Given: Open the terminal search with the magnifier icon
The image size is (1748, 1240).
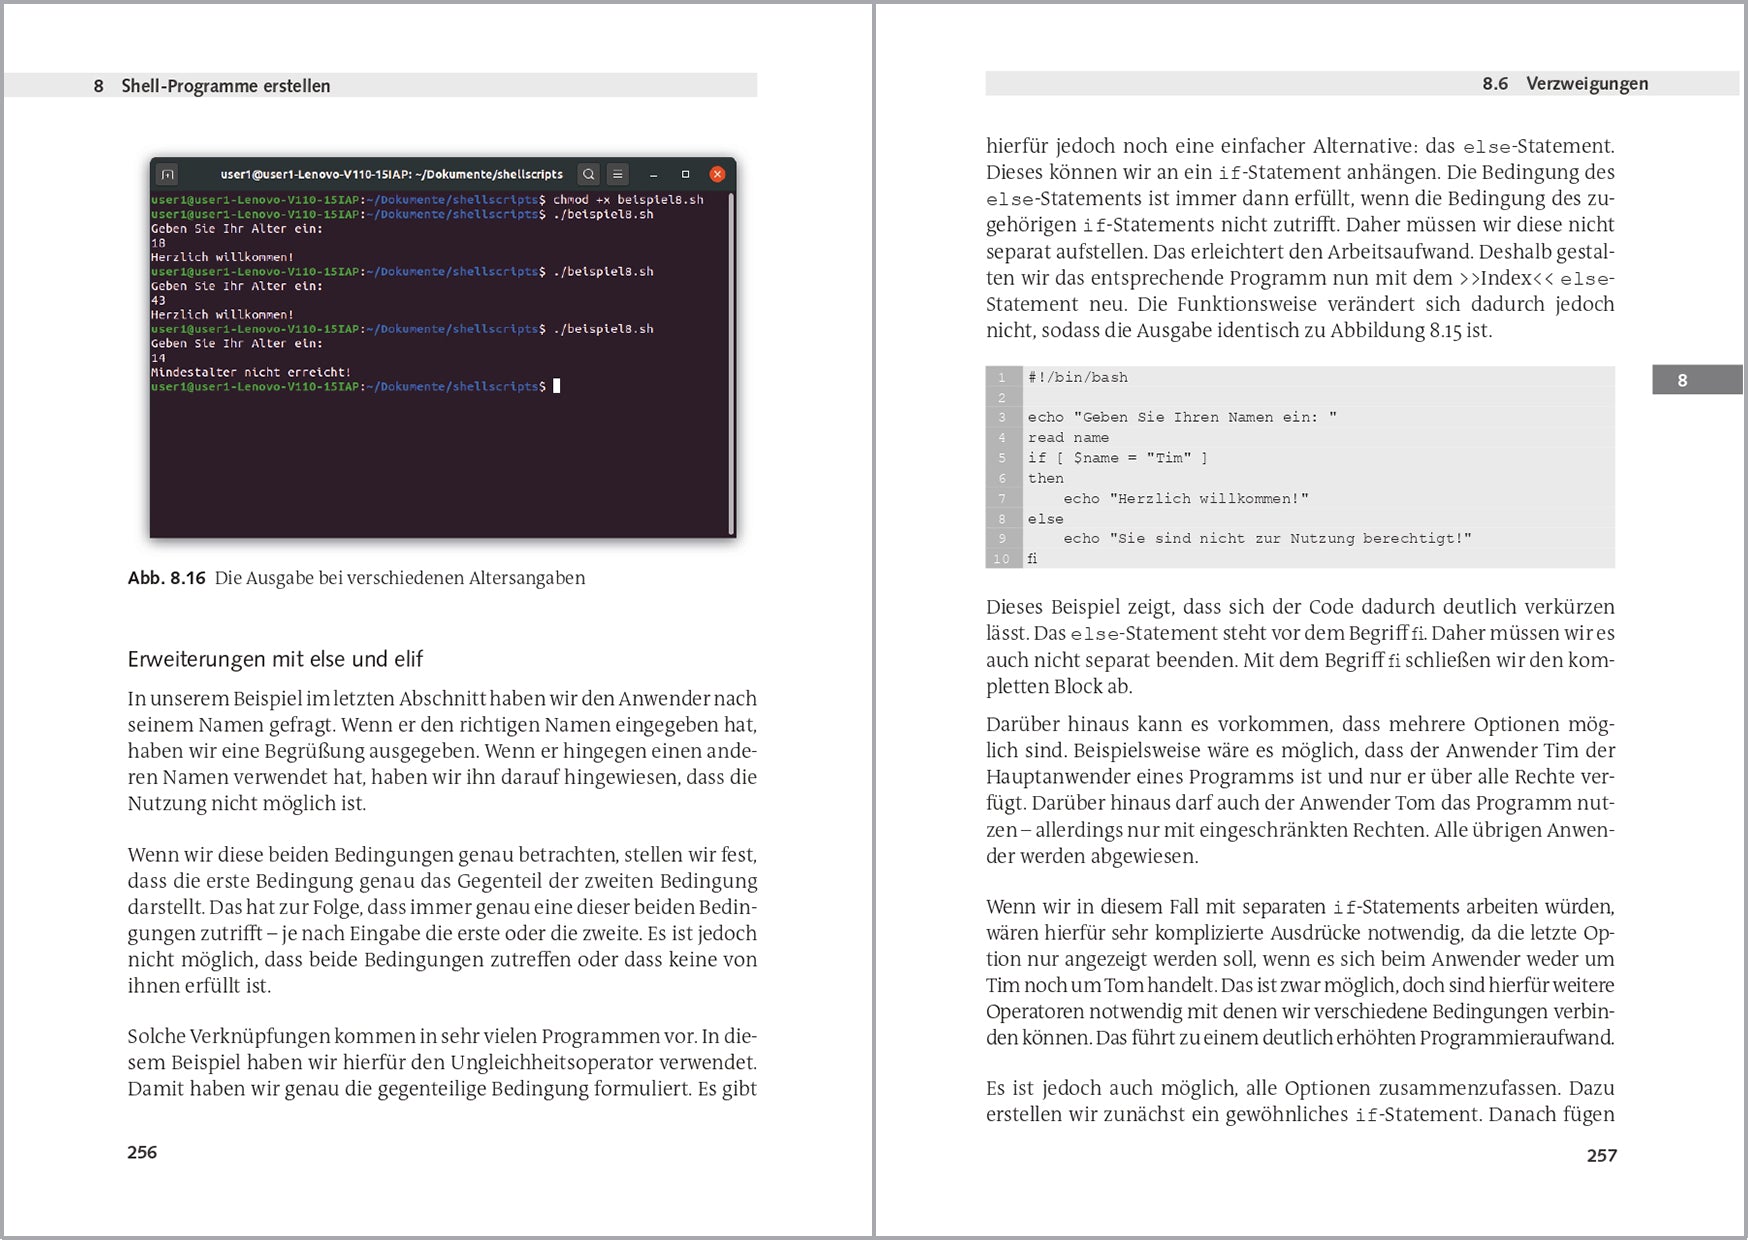Looking at the screenshot, I should pyautogui.click(x=587, y=174).
